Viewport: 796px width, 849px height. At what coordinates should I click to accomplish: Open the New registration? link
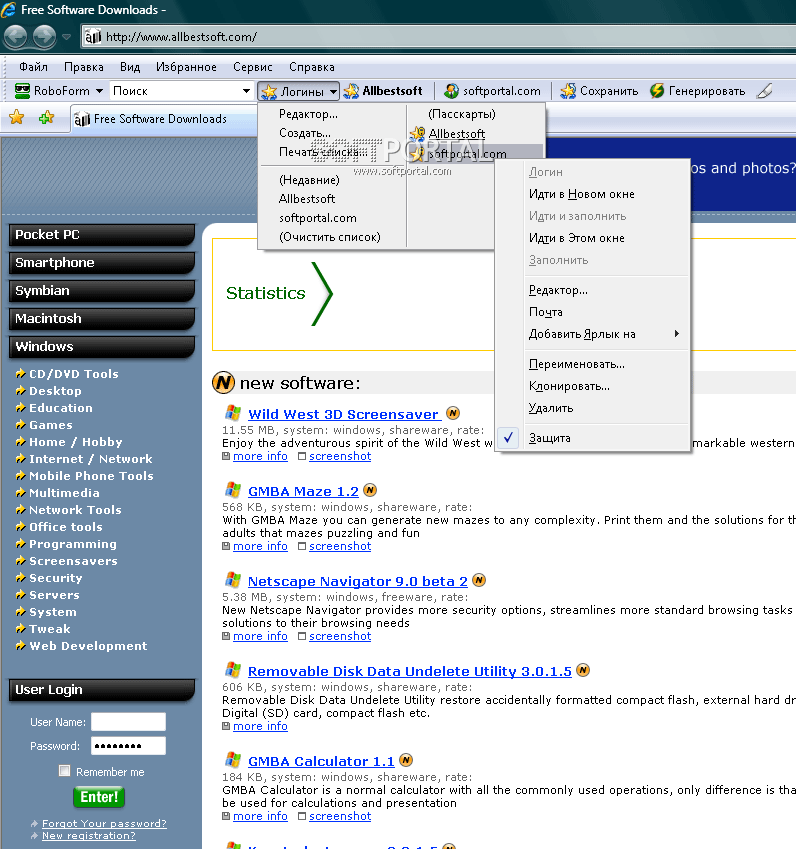point(89,835)
